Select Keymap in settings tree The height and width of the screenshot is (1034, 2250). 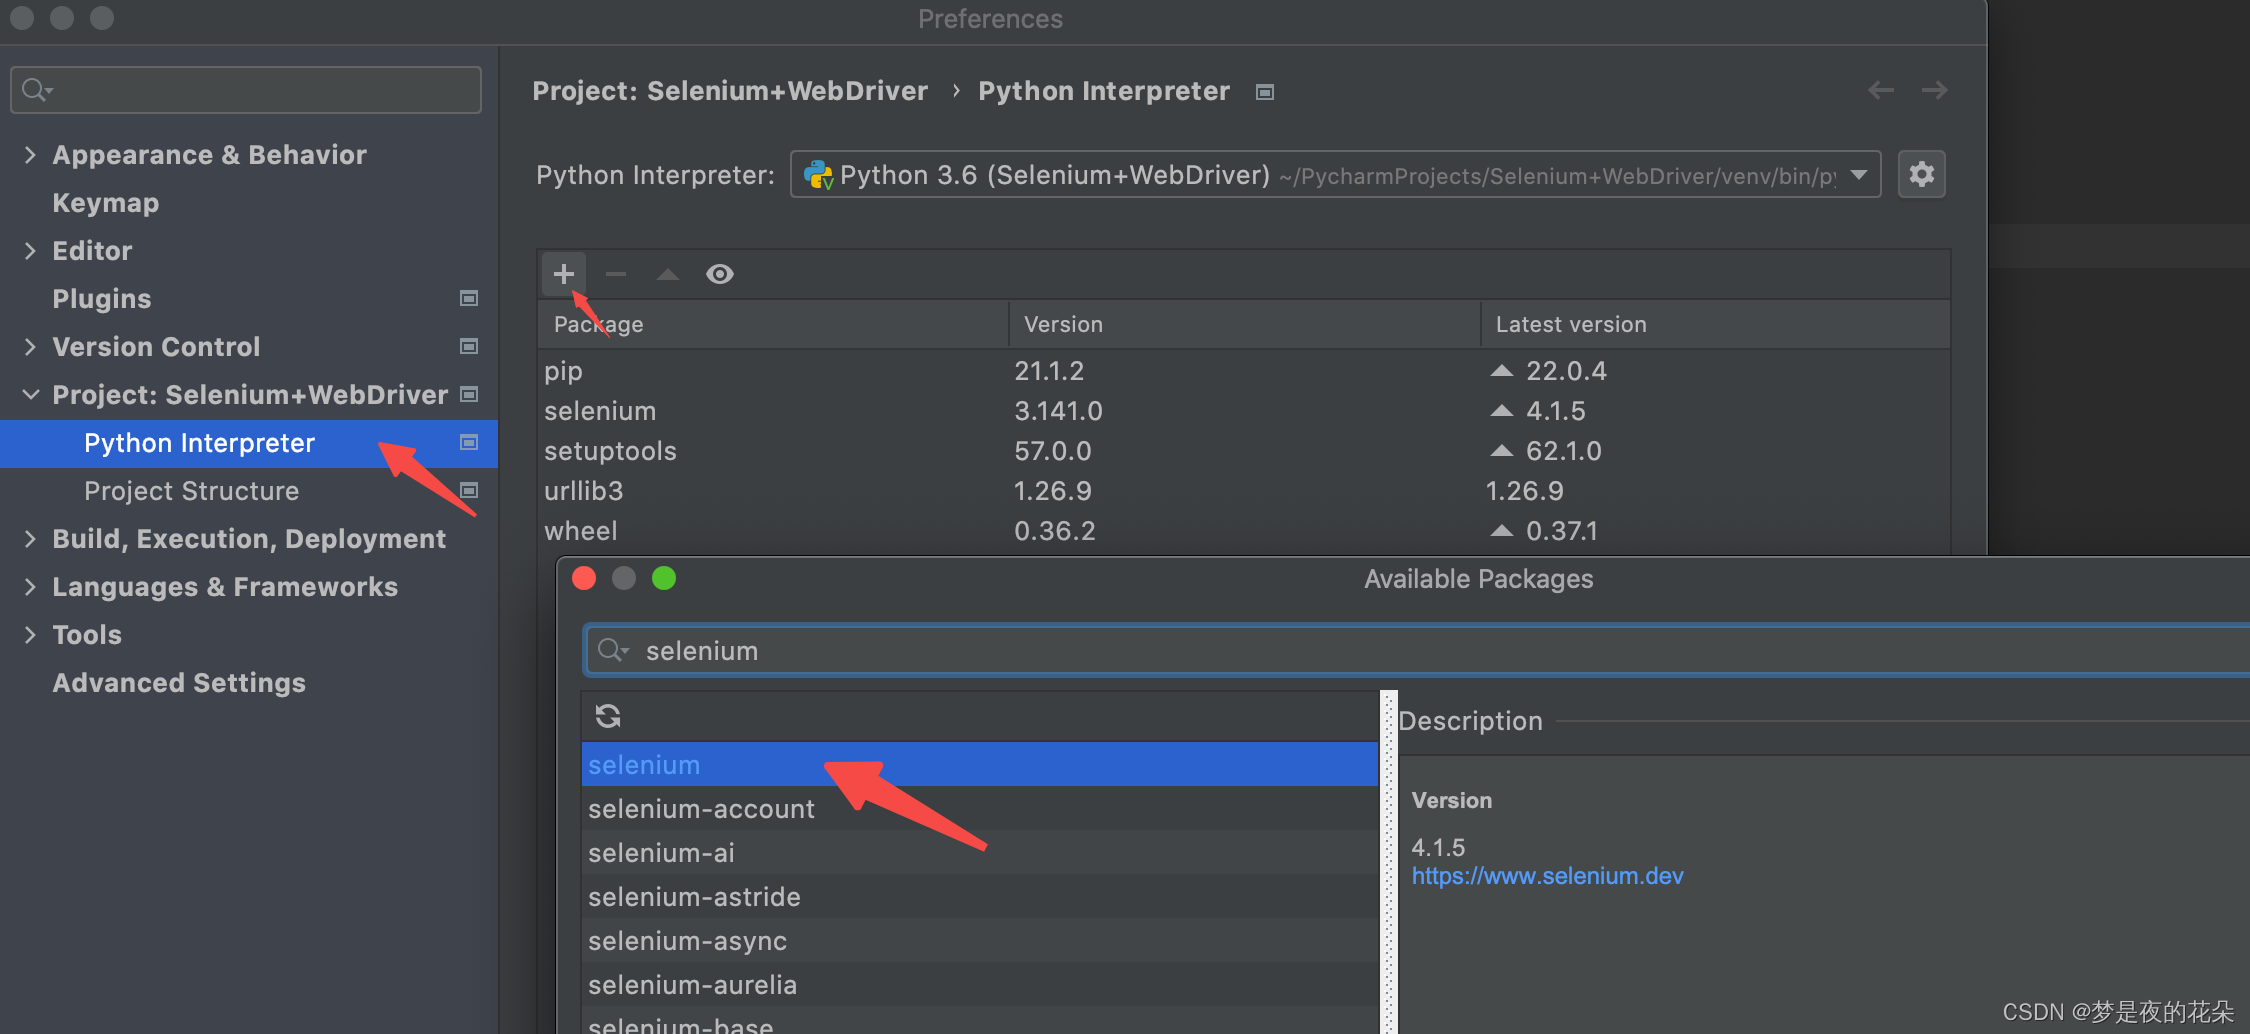point(106,203)
